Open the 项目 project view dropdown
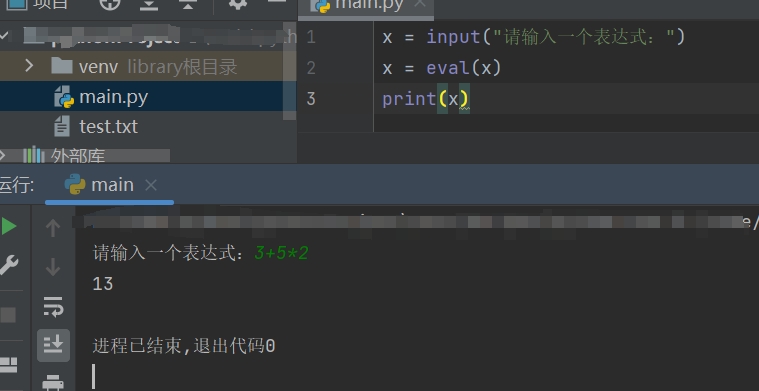Image resolution: width=759 pixels, height=391 pixels. [x=38, y=4]
